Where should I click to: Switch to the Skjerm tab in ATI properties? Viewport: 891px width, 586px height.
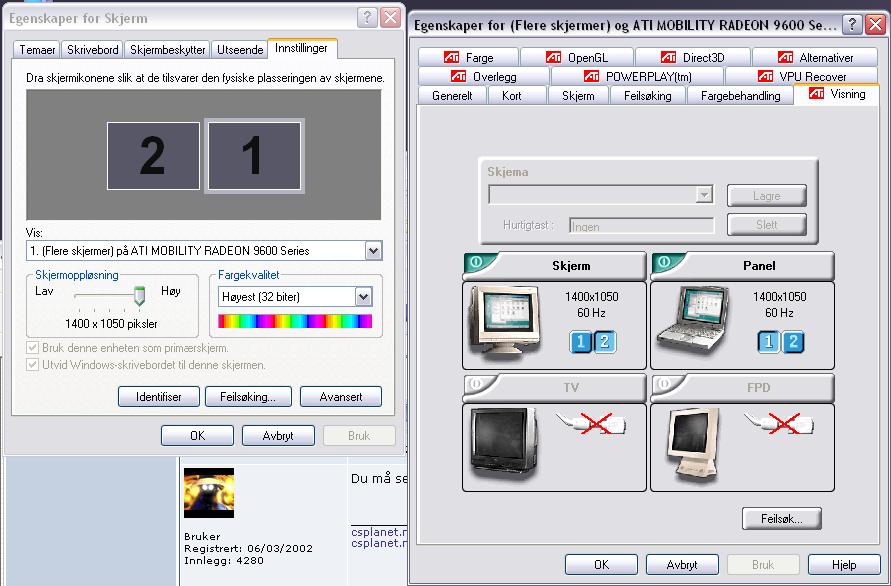578,95
